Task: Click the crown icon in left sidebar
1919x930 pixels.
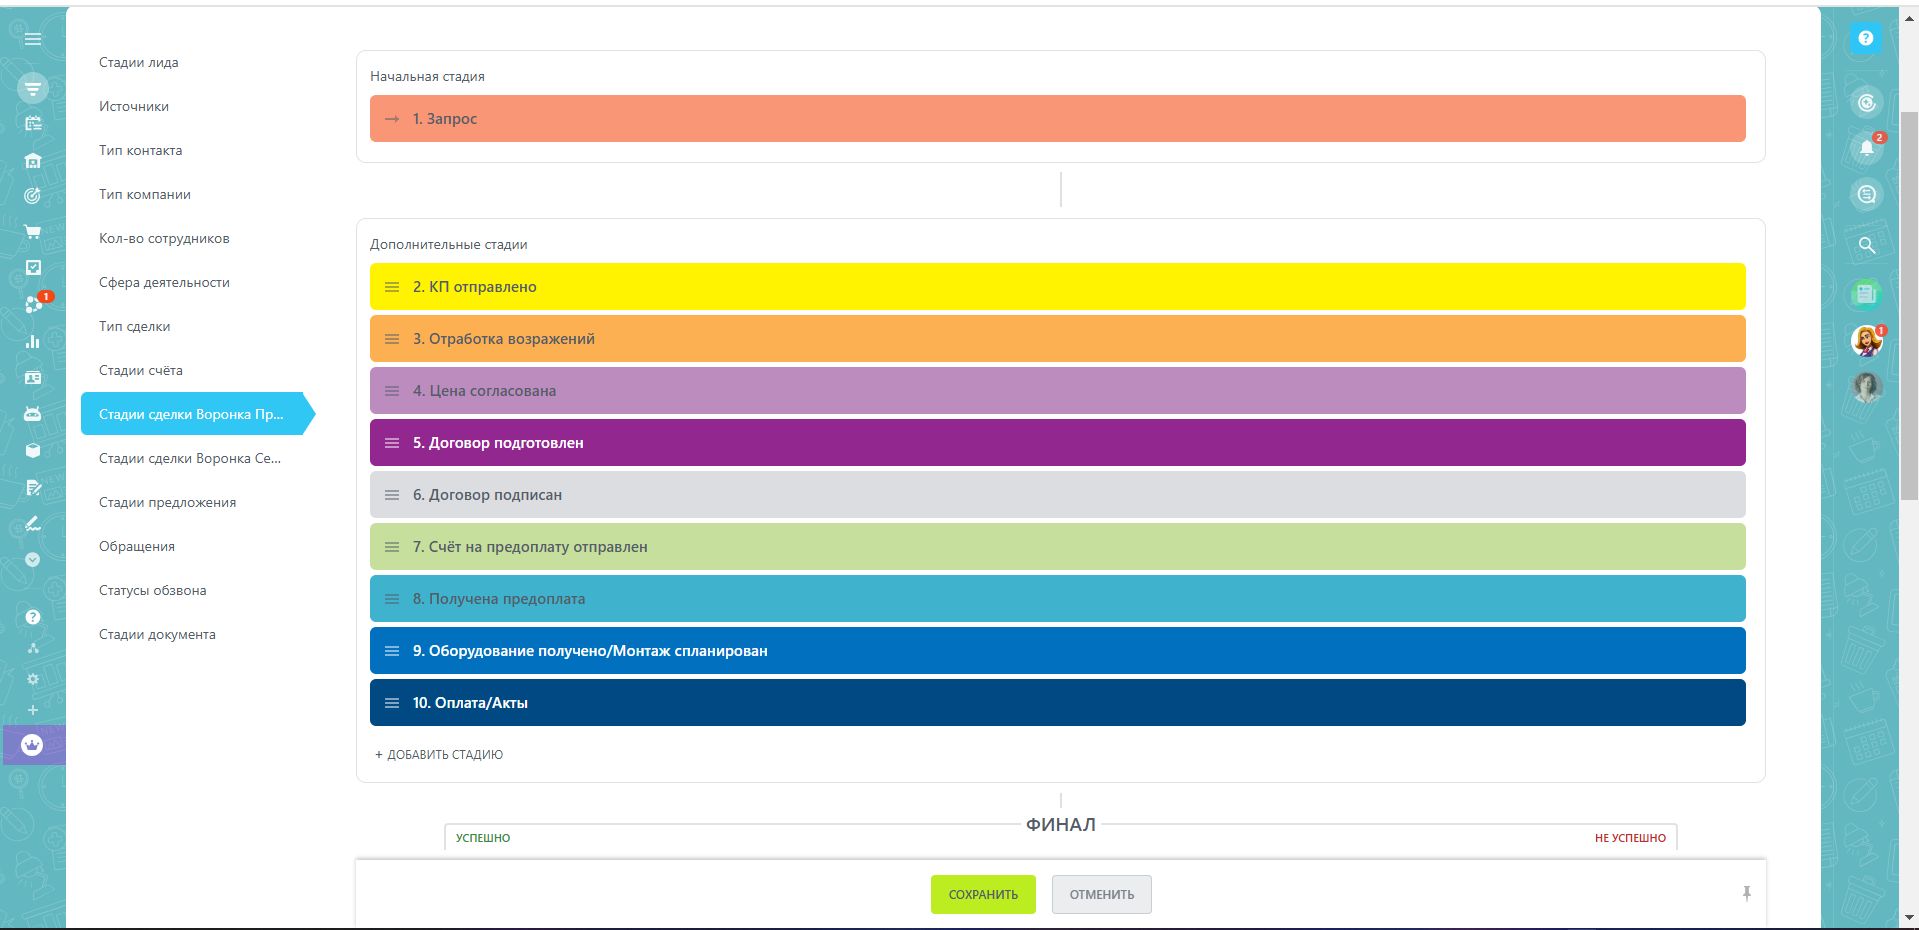Action: tap(33, 745)
